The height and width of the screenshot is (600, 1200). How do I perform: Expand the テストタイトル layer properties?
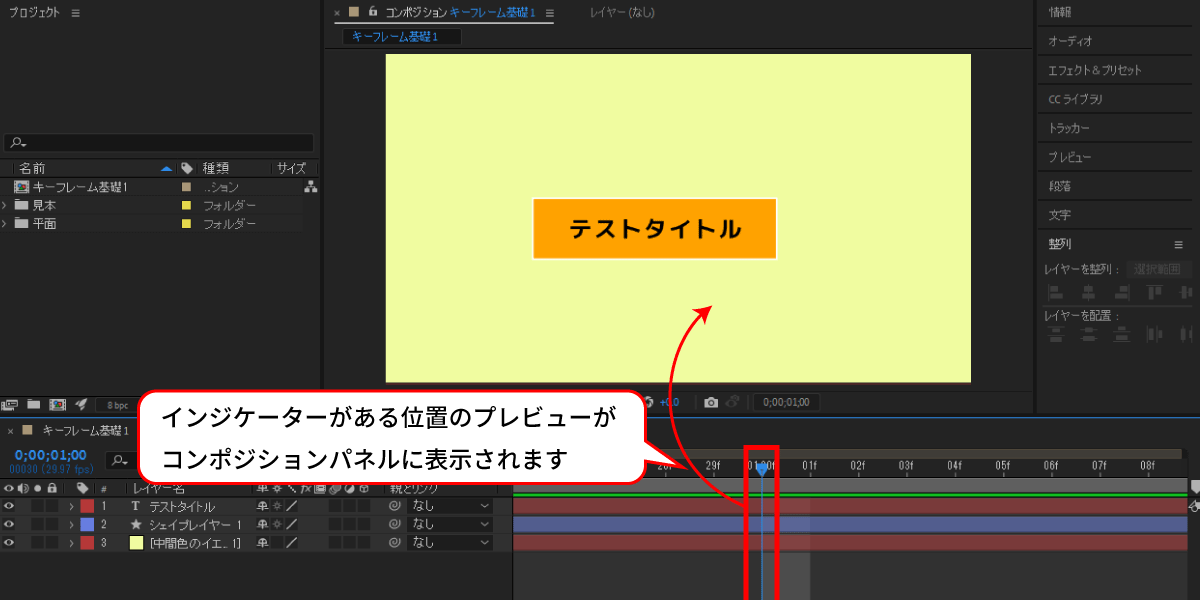71,506
